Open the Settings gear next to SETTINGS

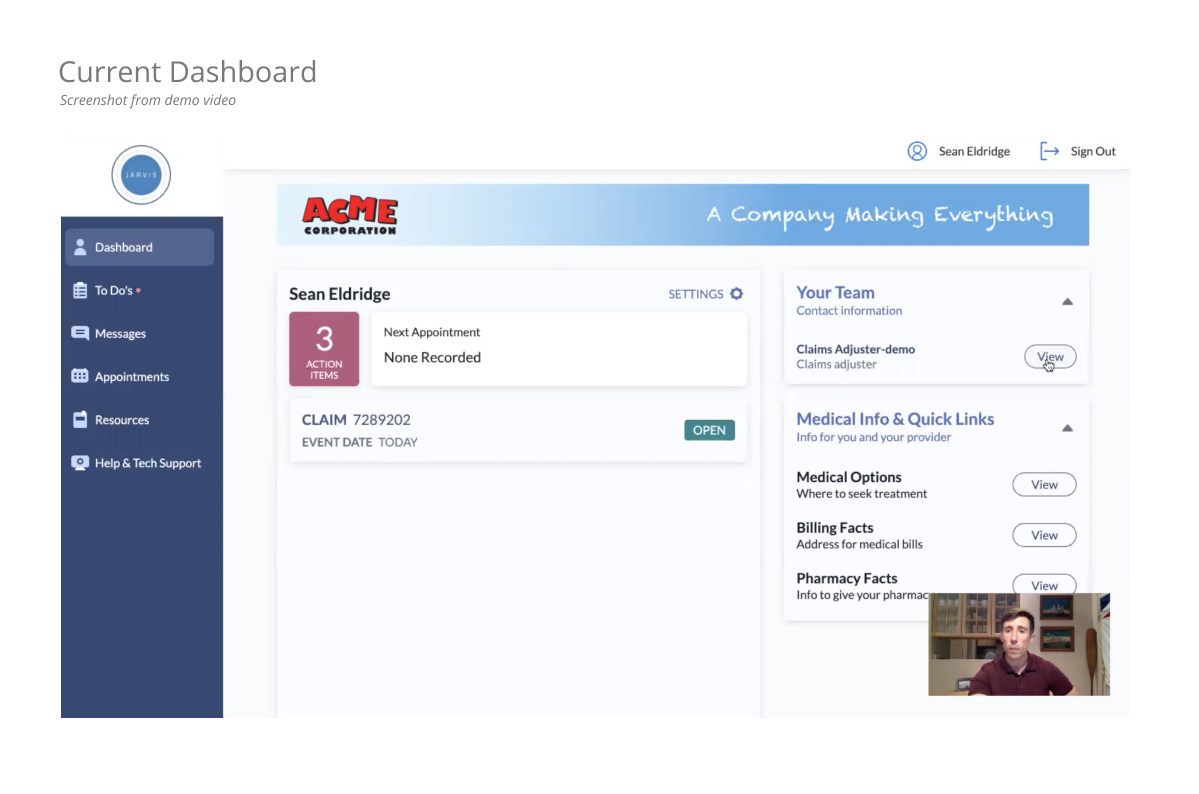(736, 294)
